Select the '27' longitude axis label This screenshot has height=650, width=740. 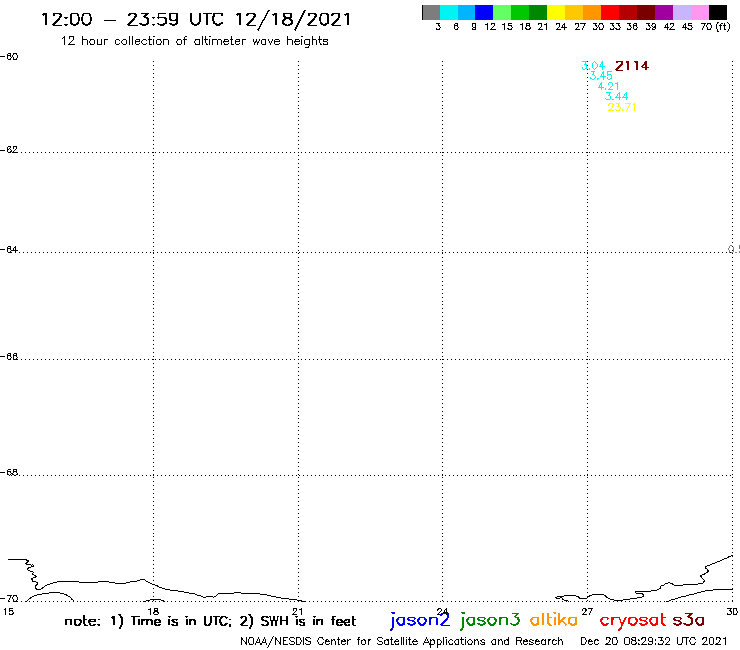[587, 612]
